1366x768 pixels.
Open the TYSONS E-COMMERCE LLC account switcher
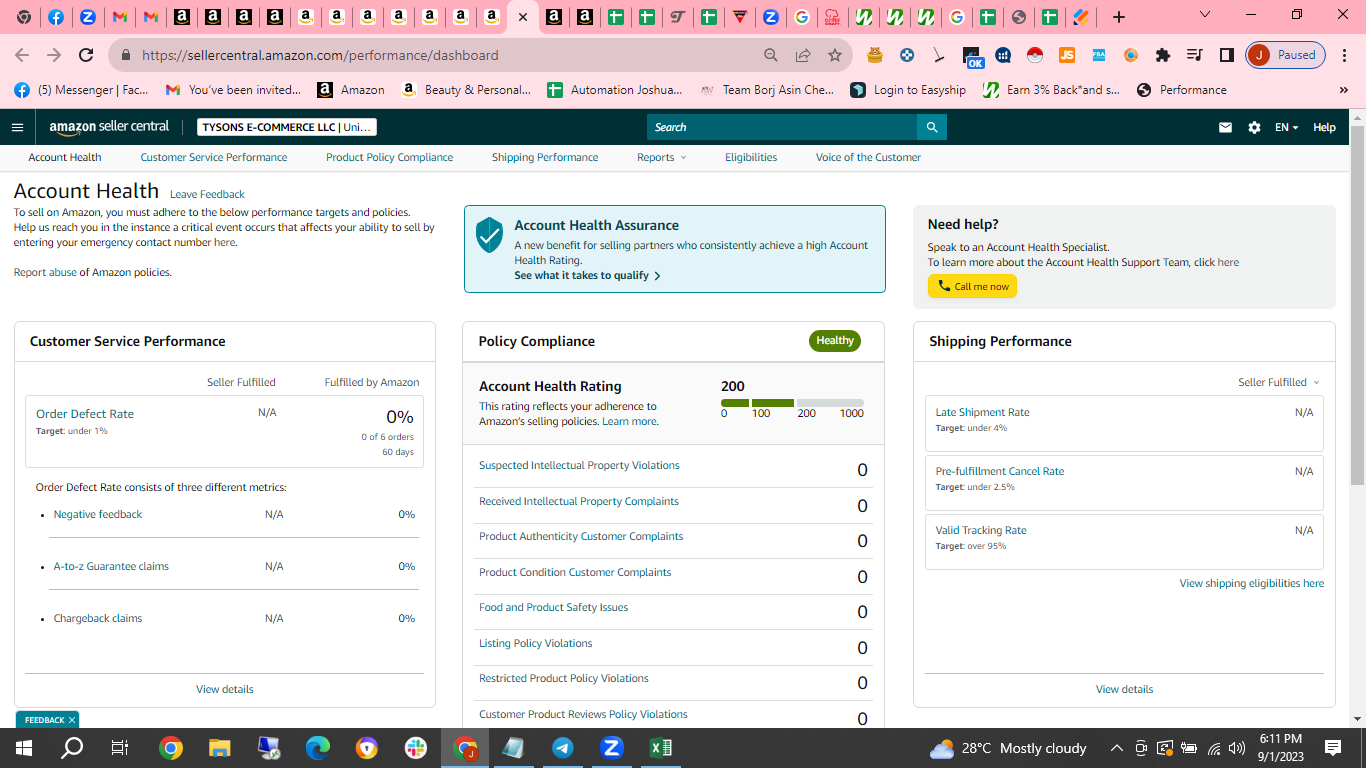[287, 127]
